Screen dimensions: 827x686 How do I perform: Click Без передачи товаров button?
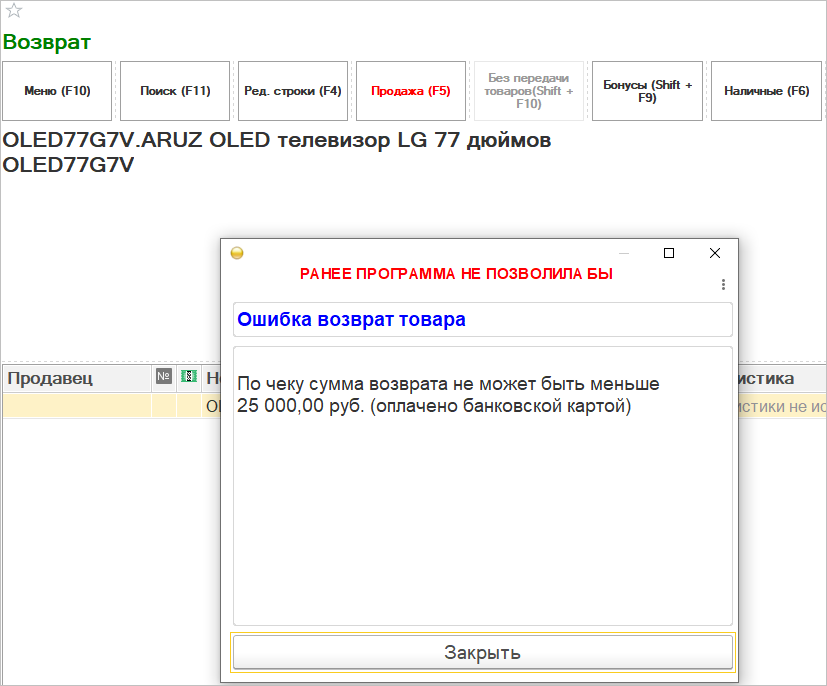point(529,91)
